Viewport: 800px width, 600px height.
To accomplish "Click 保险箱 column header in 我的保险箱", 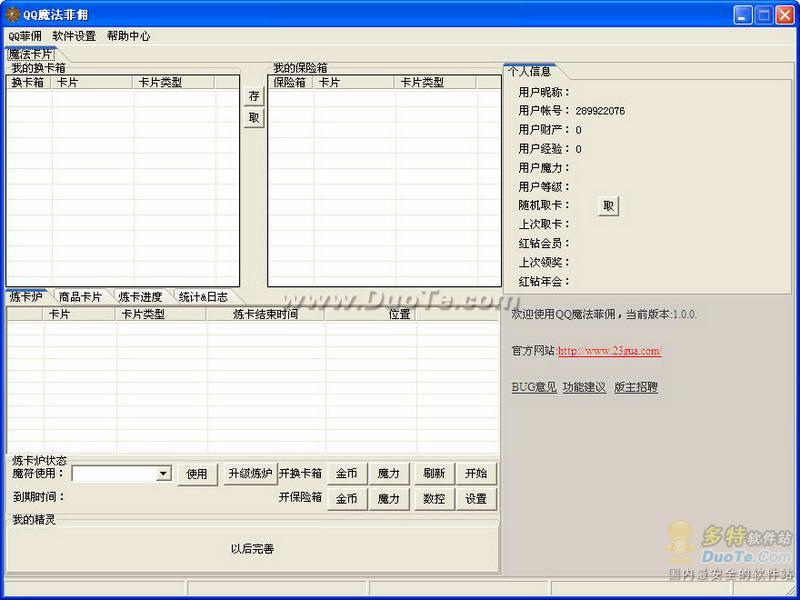I will (291, 83).
